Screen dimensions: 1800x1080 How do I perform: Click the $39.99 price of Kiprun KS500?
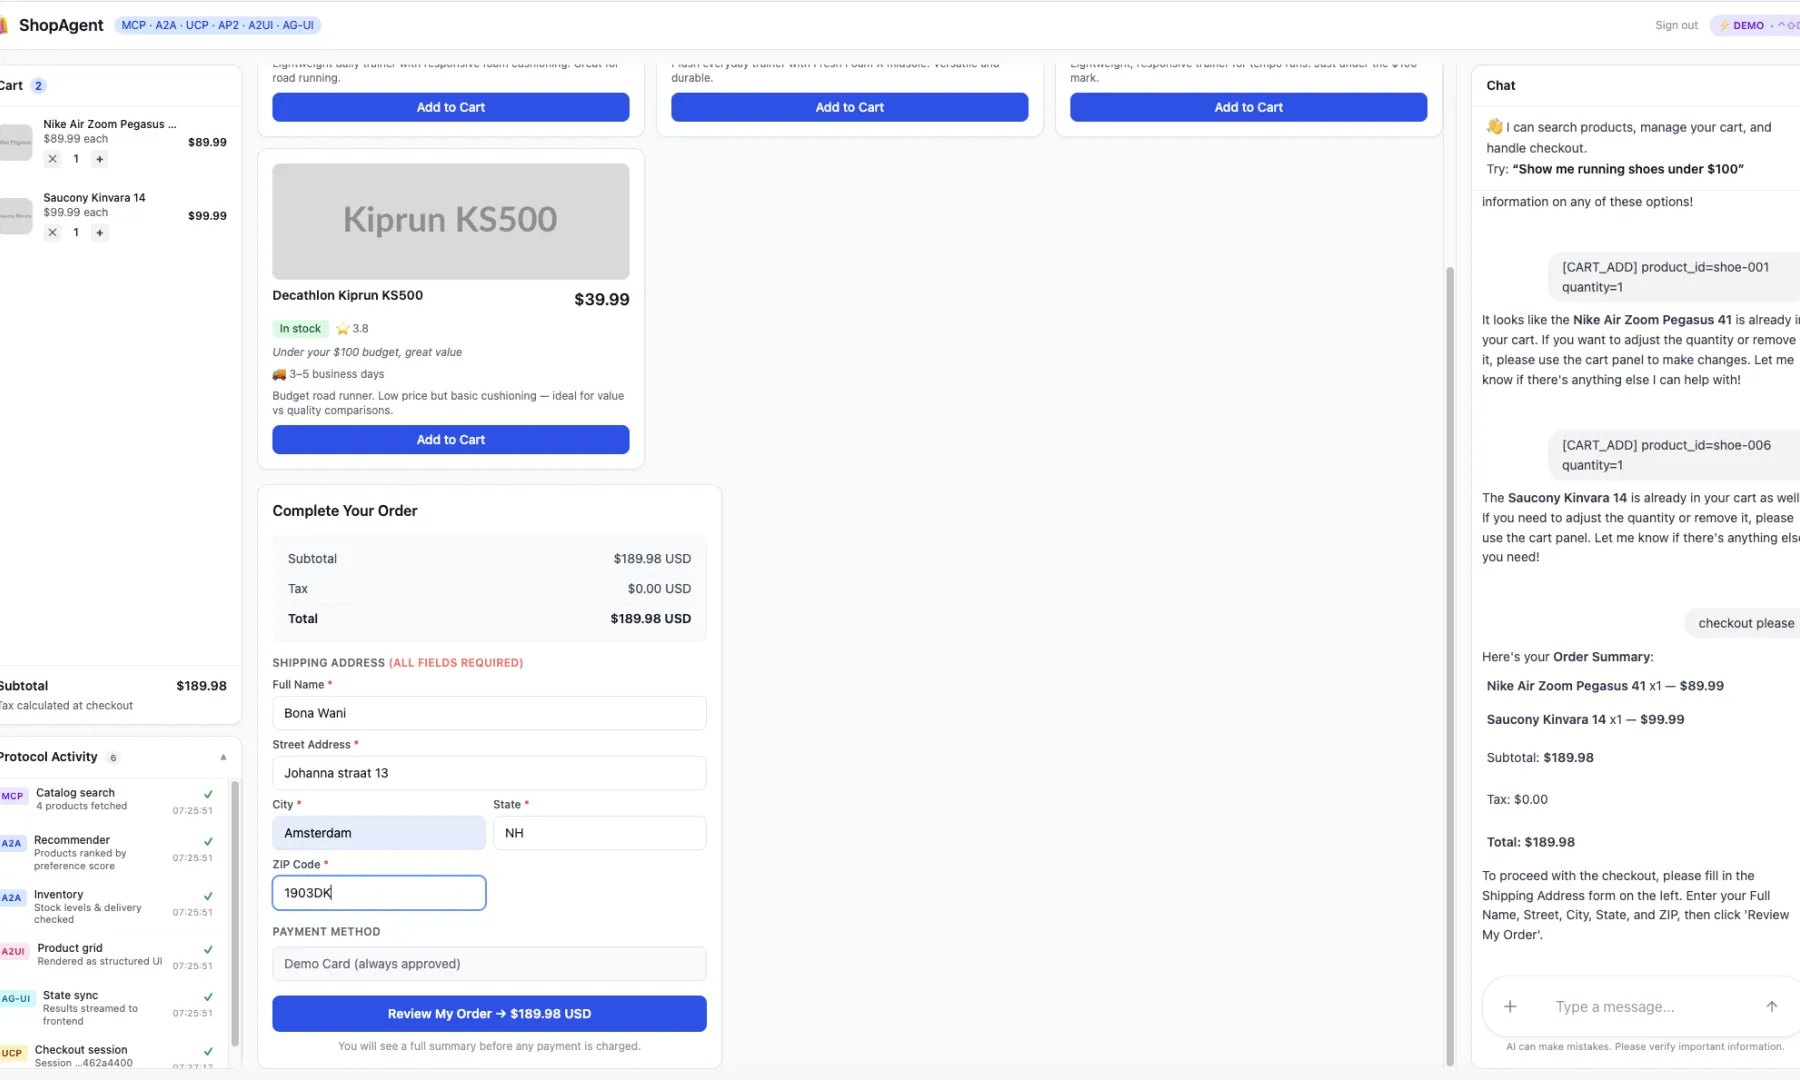pos(602,299)
